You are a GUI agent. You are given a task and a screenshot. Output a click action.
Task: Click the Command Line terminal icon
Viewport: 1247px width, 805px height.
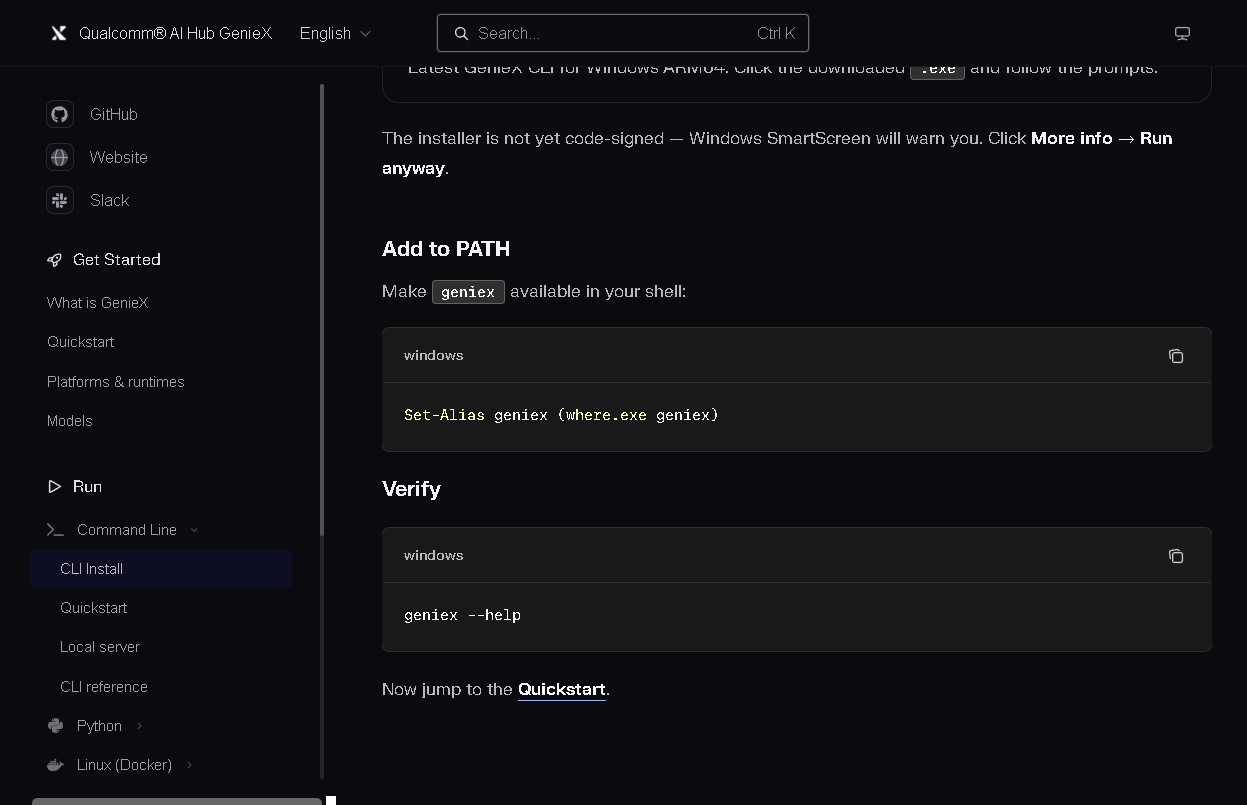coord(55,530)
